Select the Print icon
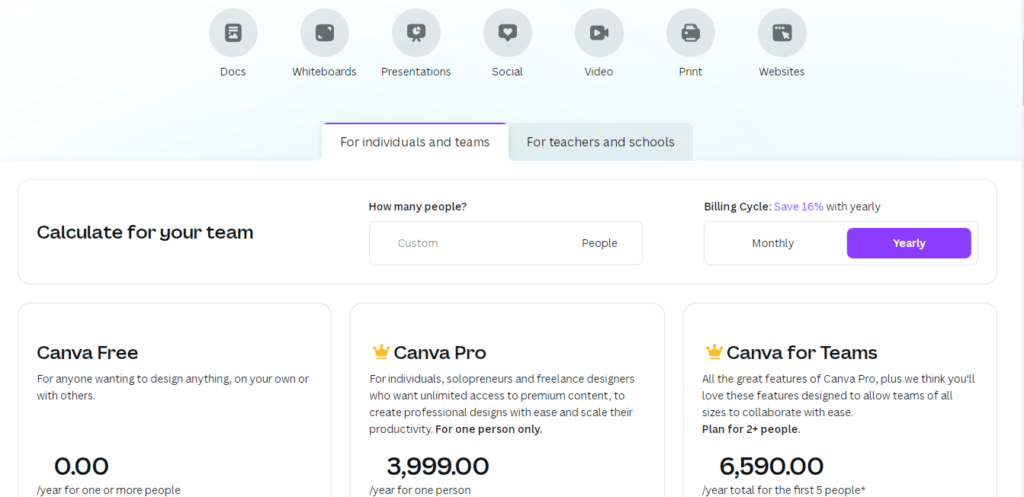This screenshot has width=1024, height=497. click(x=690, y=33)
